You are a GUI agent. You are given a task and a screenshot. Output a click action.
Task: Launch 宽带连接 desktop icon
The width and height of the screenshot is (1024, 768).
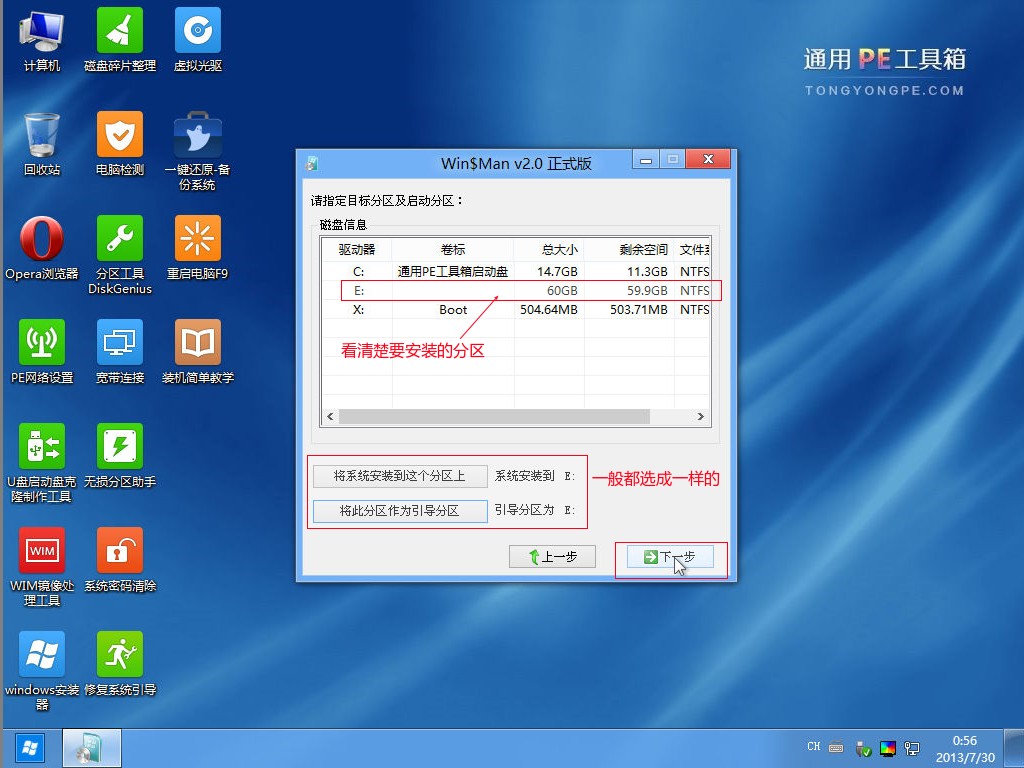(x=120, y=351)
